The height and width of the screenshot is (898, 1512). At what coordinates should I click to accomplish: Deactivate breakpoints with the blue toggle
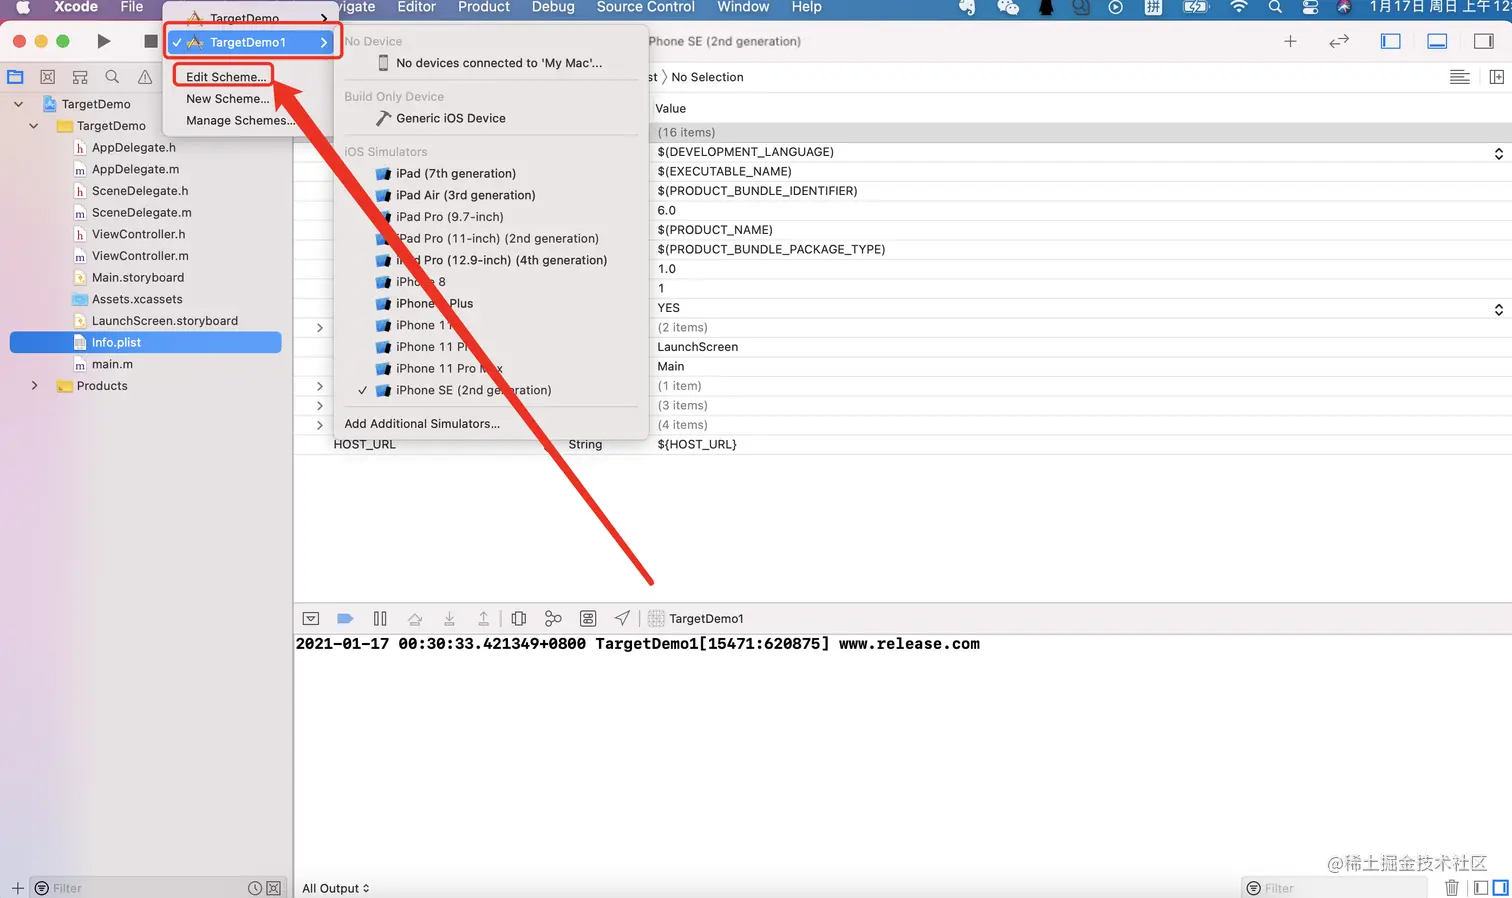point(345,619)
